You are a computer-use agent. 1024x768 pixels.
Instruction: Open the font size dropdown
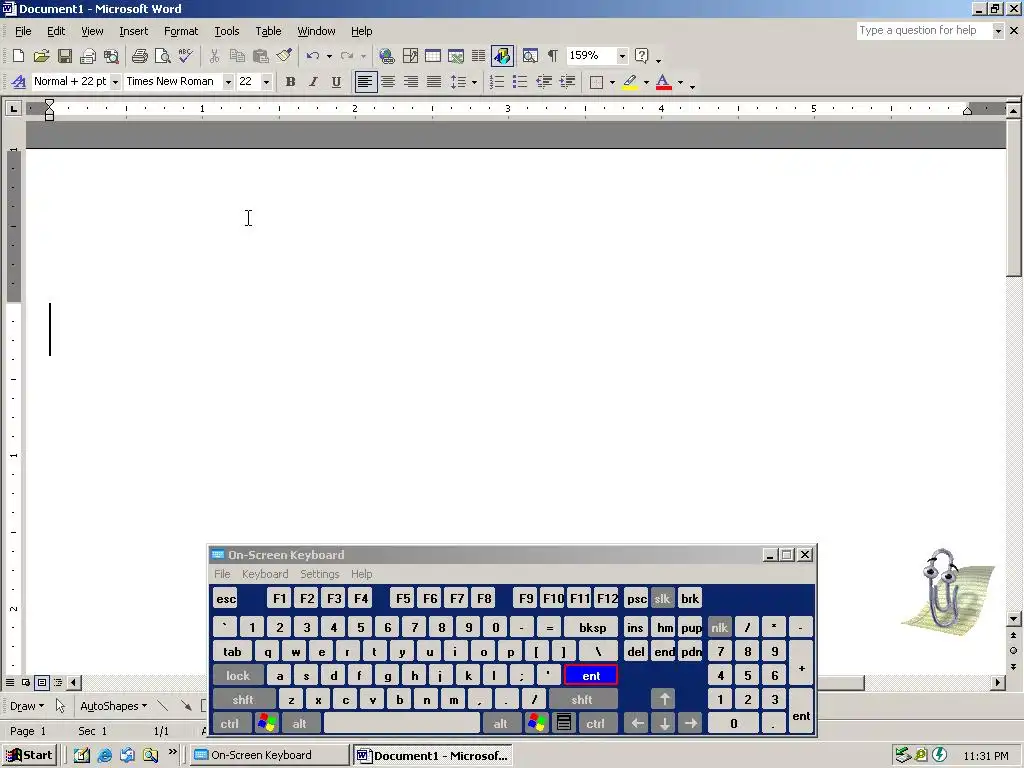click(266, 82)
